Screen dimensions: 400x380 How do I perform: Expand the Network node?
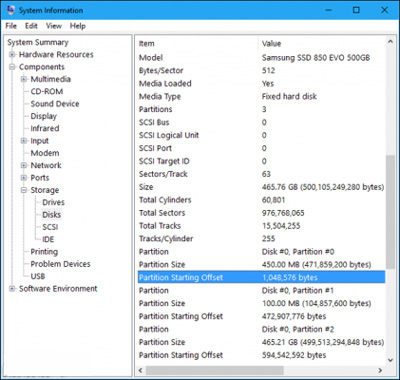click(24, 165)
